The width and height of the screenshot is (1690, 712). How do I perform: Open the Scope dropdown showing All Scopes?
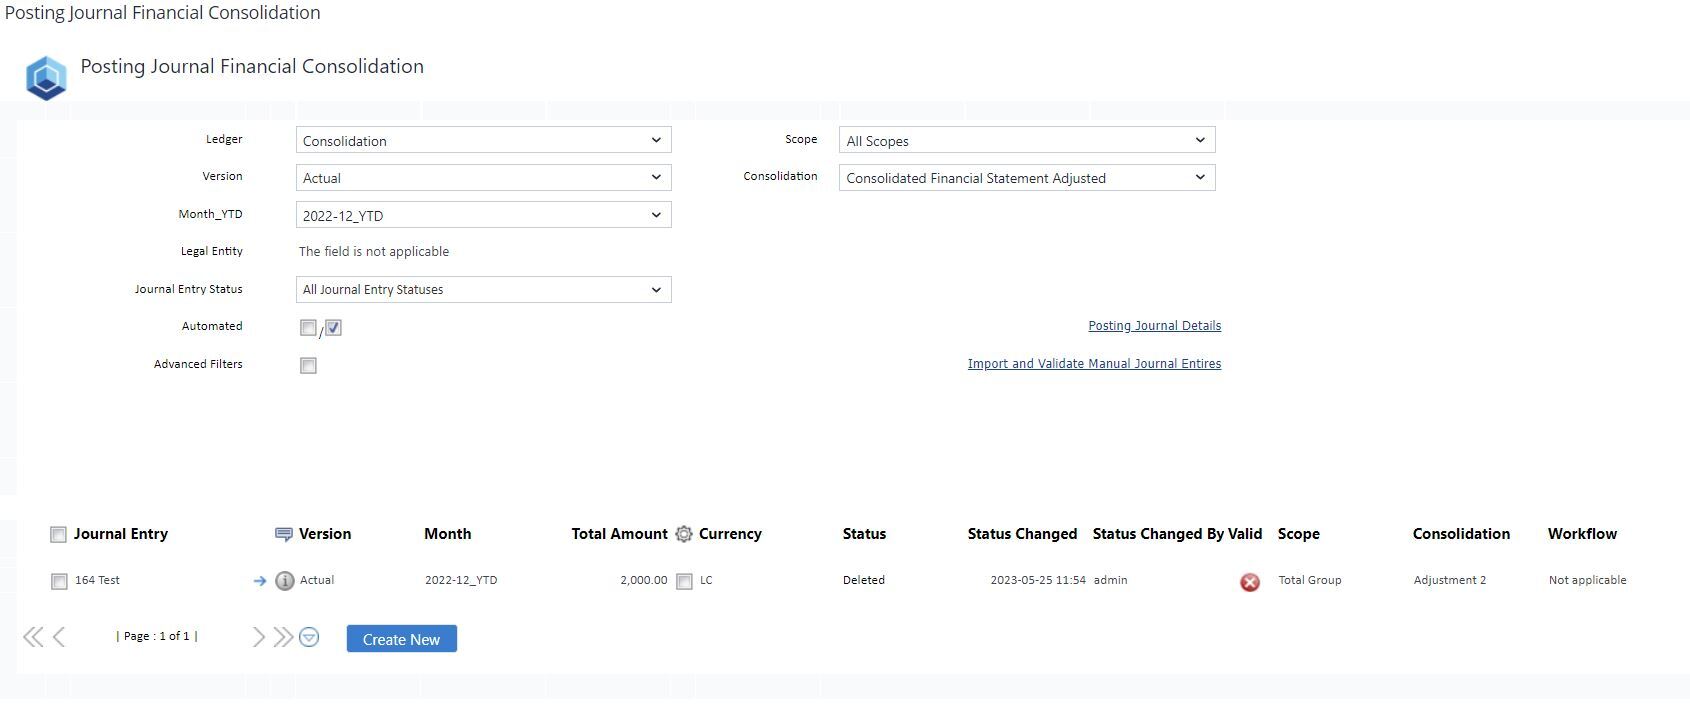[x=1026, y=141]
